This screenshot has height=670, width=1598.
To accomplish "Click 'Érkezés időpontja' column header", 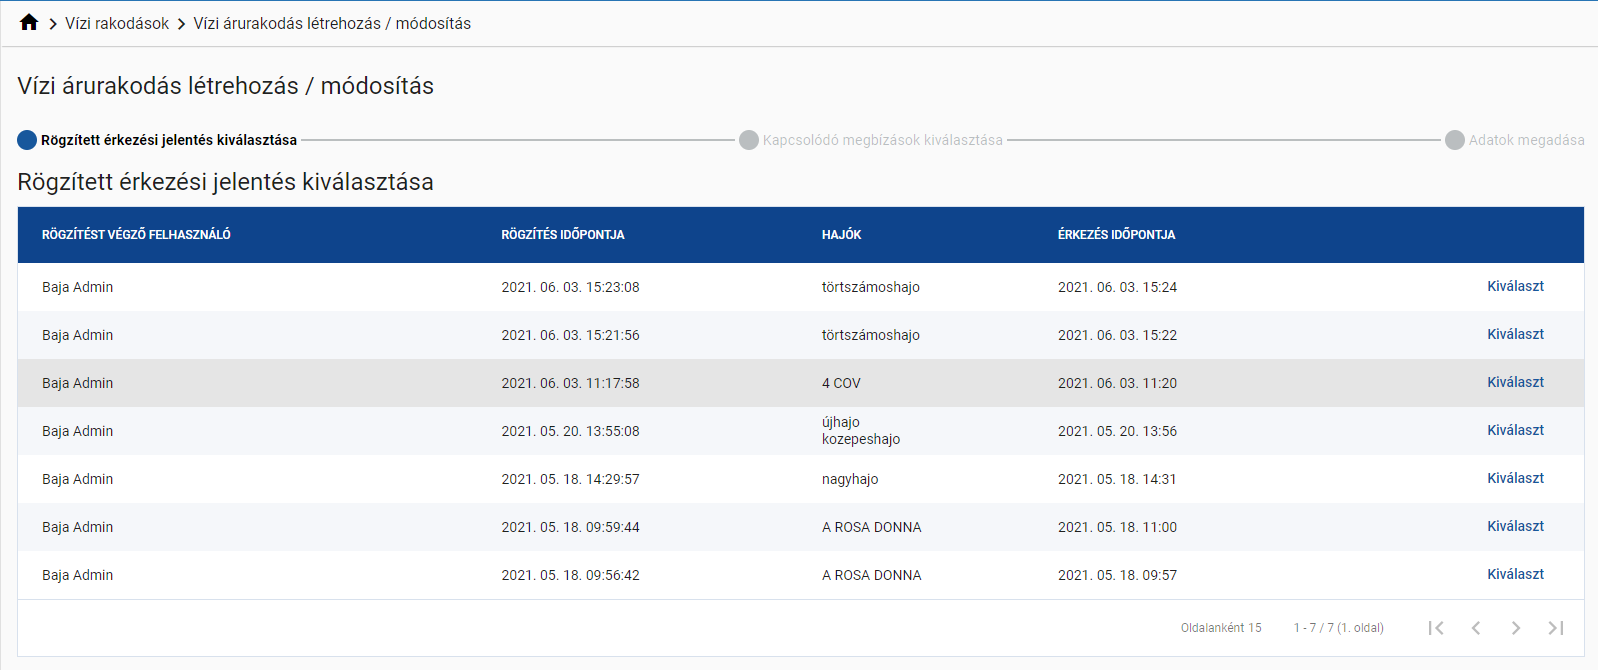I will (1116, 235).
